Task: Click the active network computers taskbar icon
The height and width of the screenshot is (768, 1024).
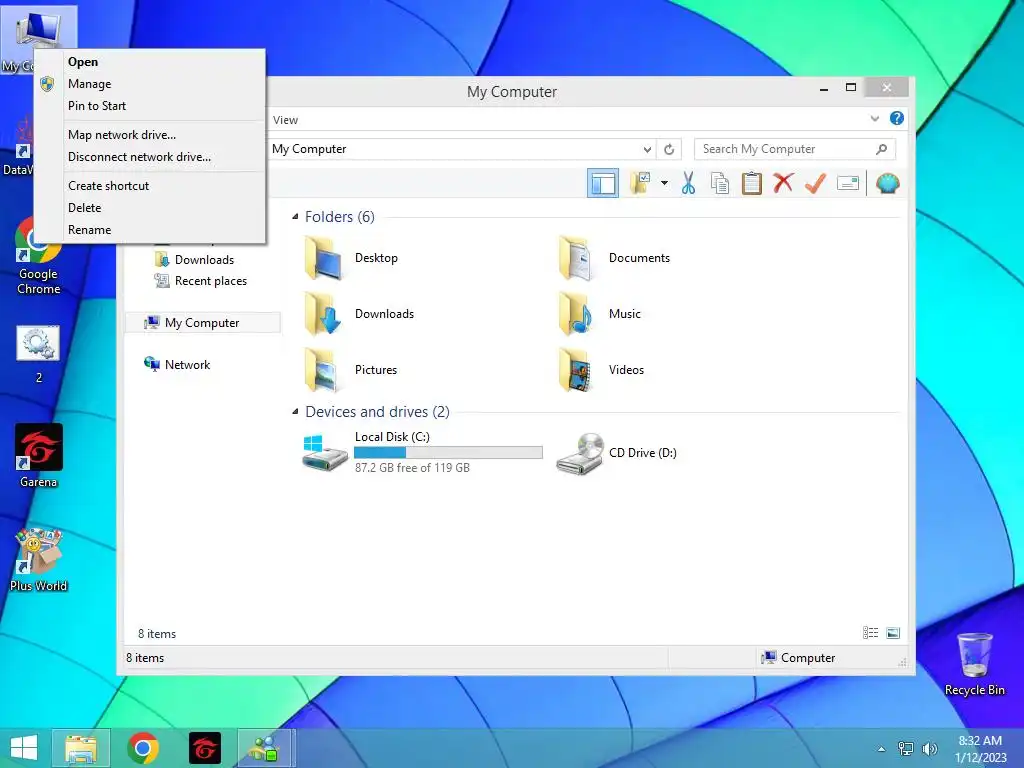Action: (266, 748)
